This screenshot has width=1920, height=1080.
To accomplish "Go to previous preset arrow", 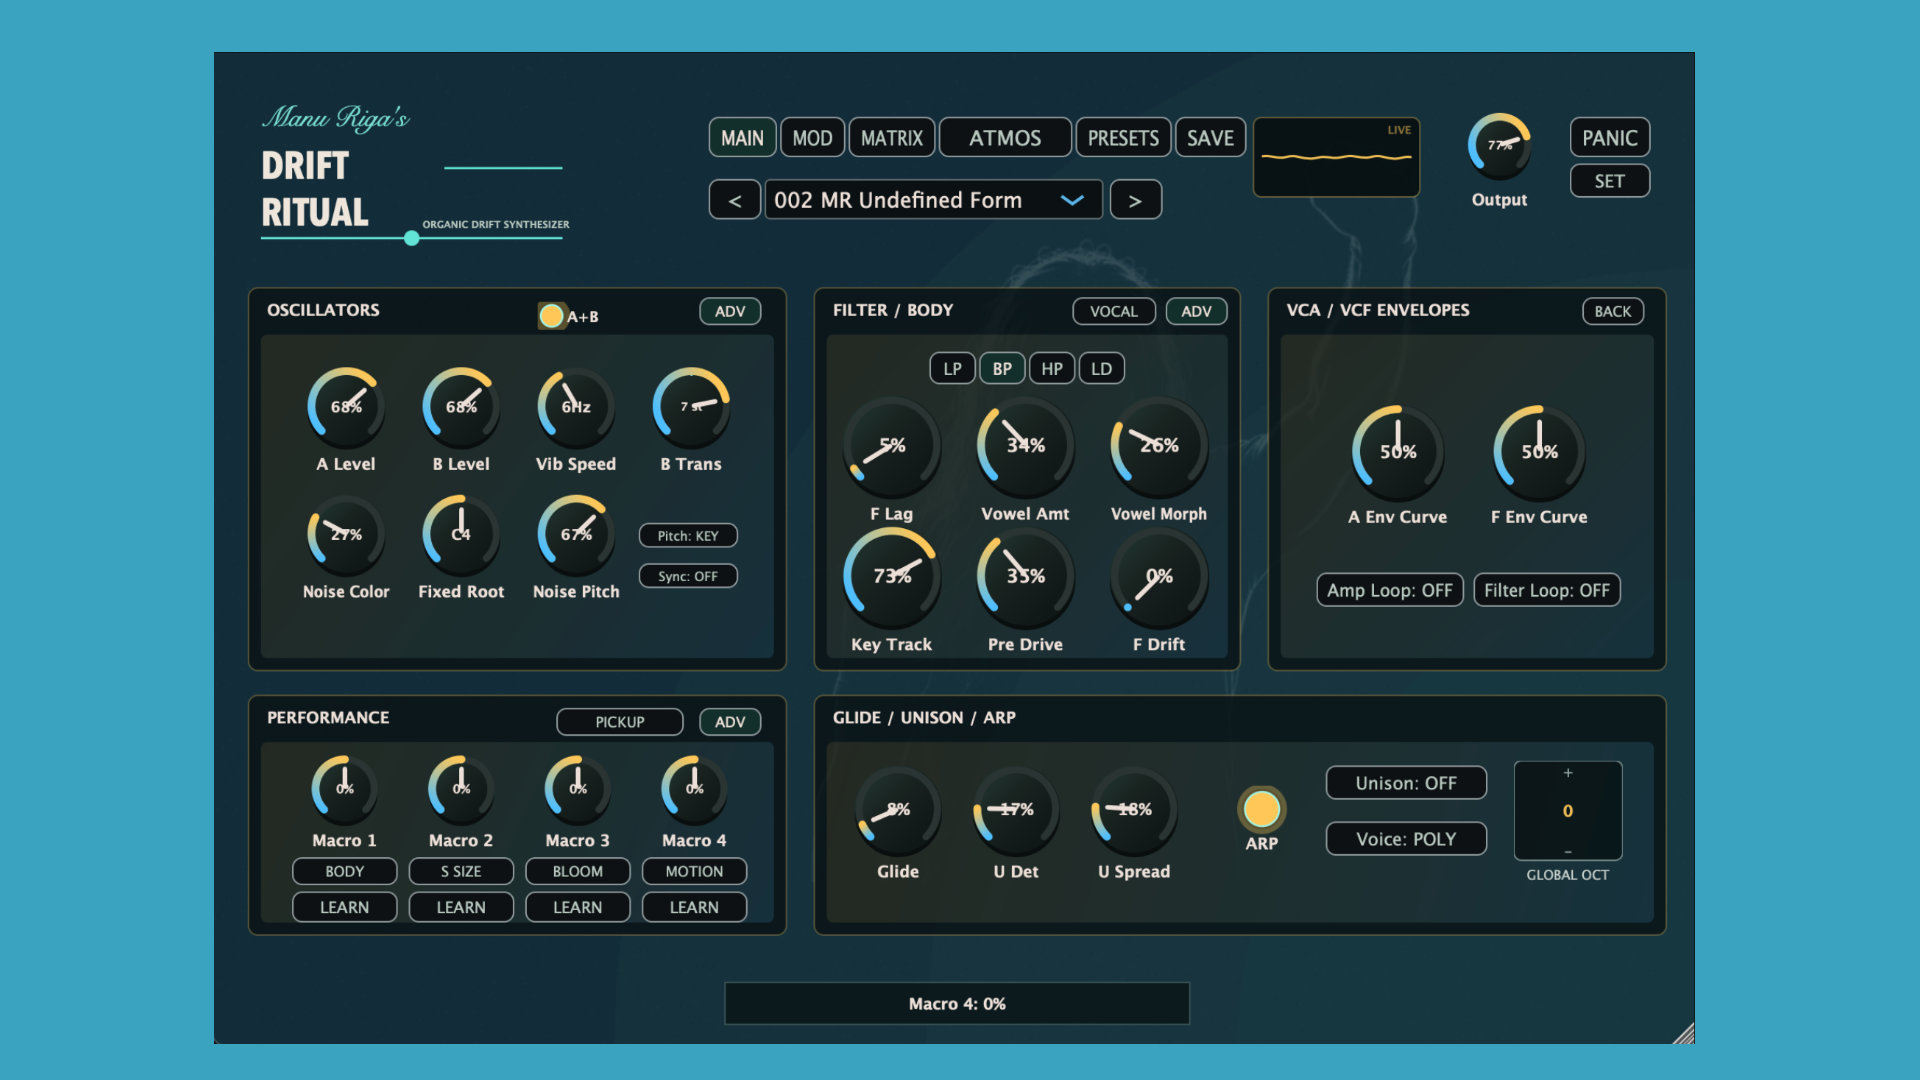I will (735, 200).
